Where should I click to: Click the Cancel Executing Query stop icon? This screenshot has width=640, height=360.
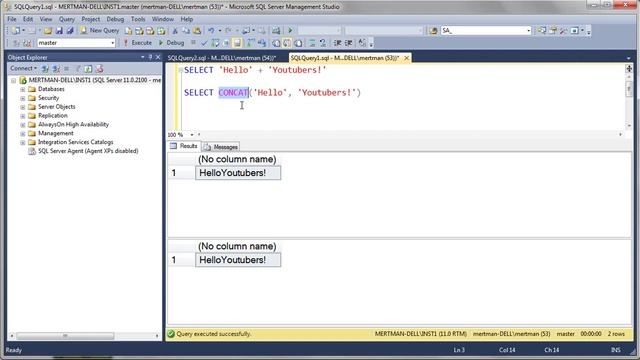coord(193,43)
